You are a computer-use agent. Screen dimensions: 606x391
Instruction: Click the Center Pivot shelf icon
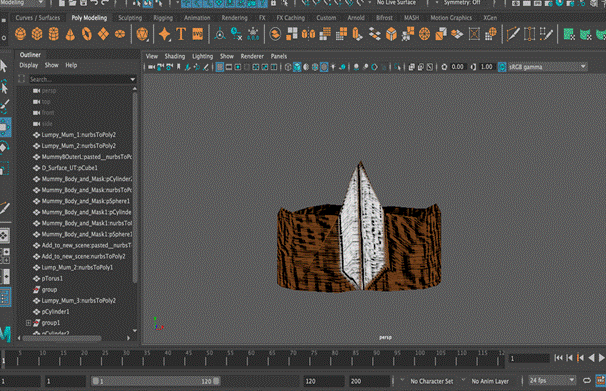point(220,34)
